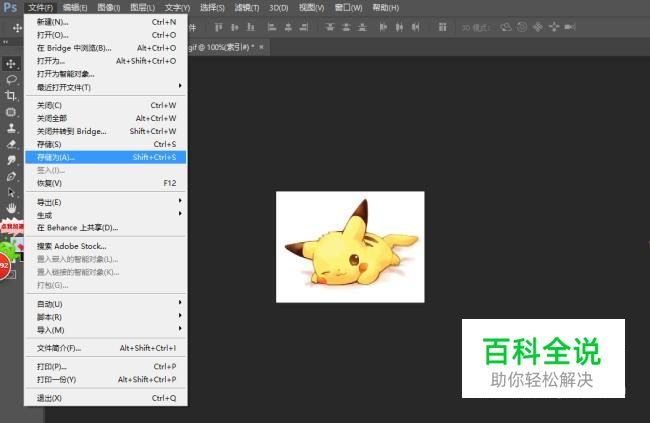The width and height of the screenshot is (650, 423).
Task: Open the 帮助(H) menu
Action: (386, 8)
